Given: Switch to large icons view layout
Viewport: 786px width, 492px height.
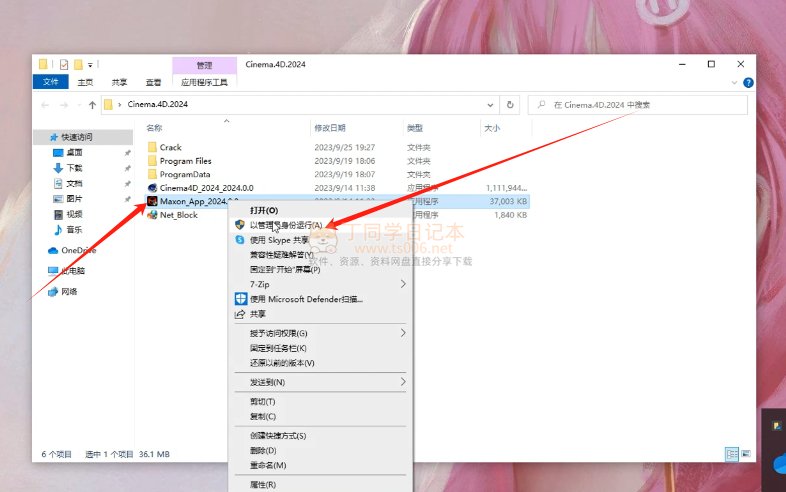Looking at the screenshot, I should click(746, 454).
